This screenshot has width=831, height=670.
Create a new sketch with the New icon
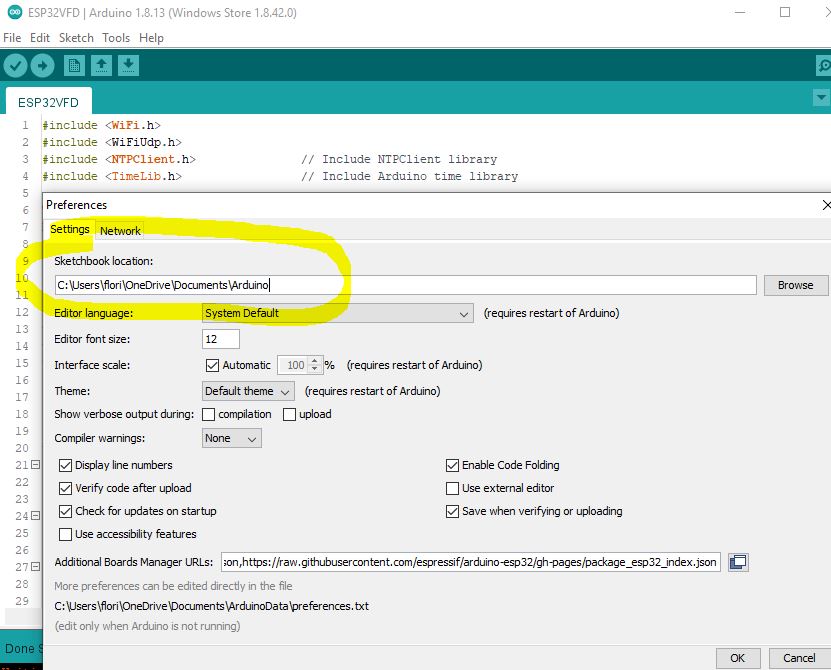pyautogui.click(x=74, y=66)
